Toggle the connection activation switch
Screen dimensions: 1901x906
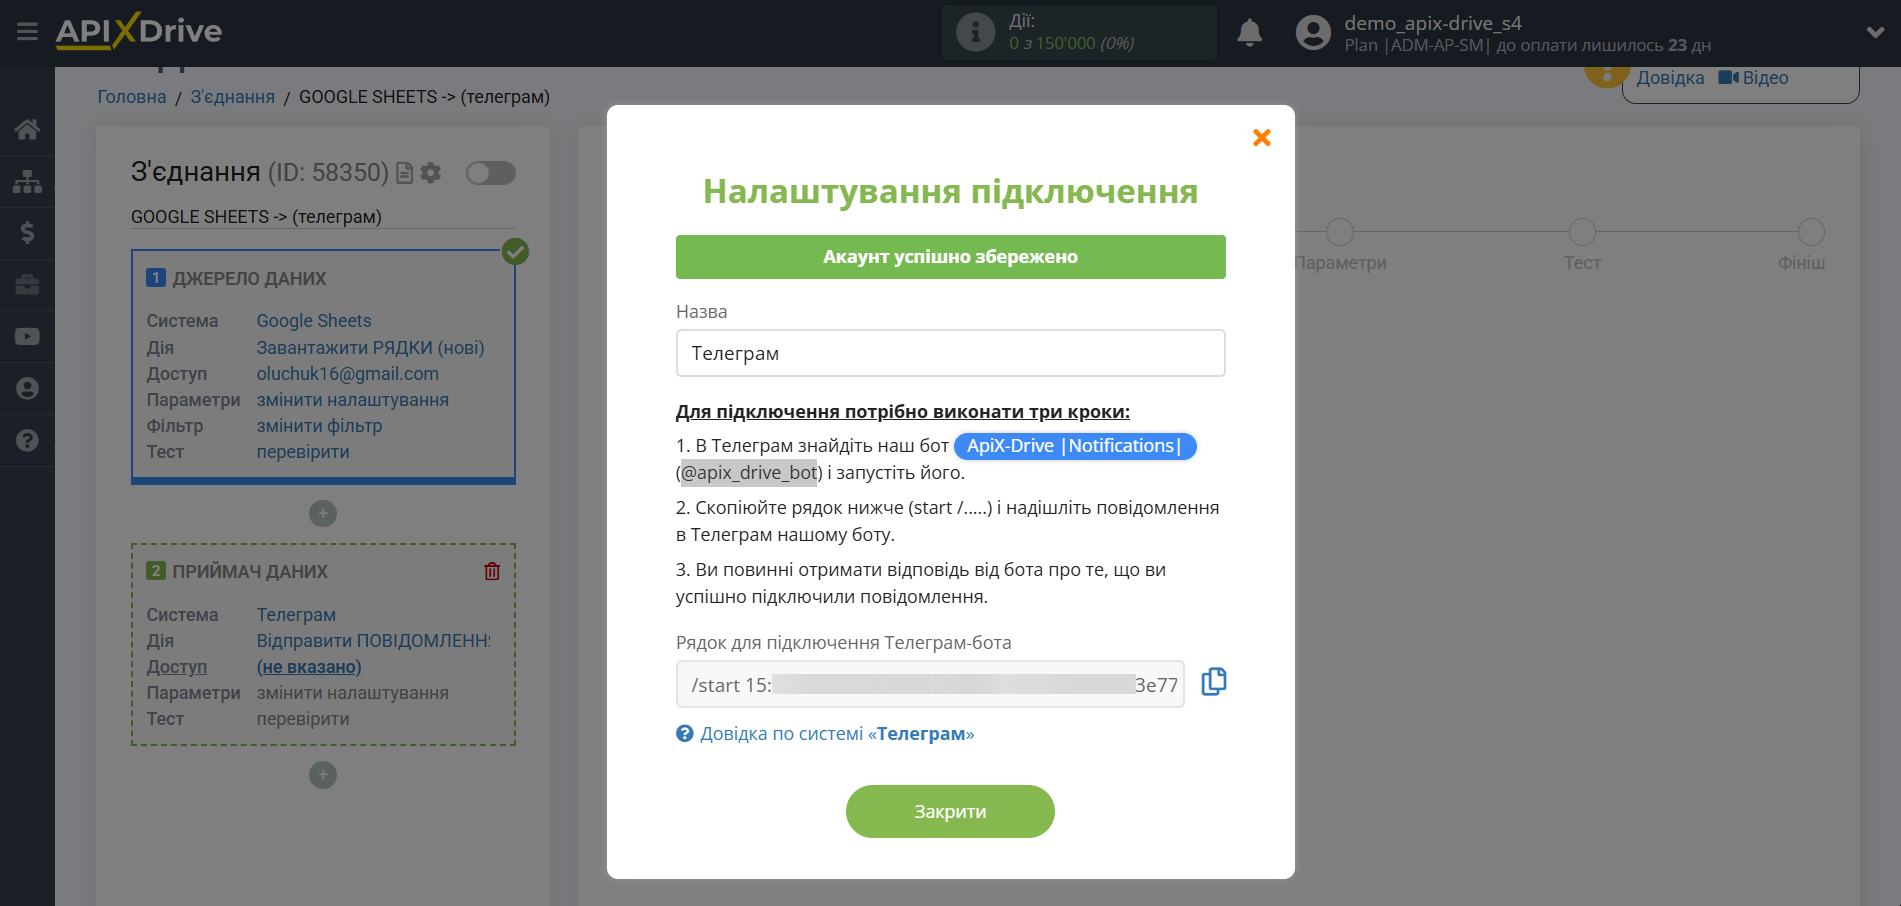490,172
